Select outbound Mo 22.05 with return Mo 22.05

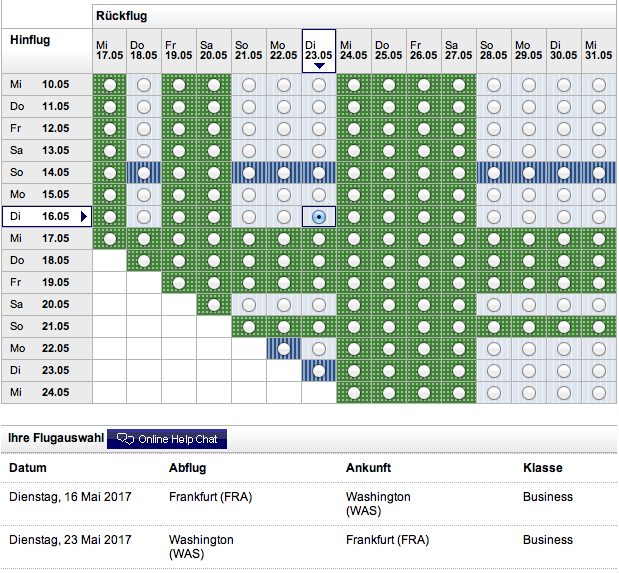tap(284, 349)
